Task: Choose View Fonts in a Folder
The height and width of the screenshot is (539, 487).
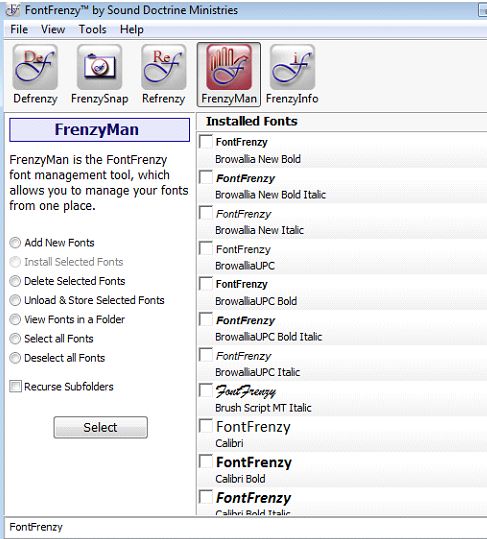Action: (x=15, y=320)
